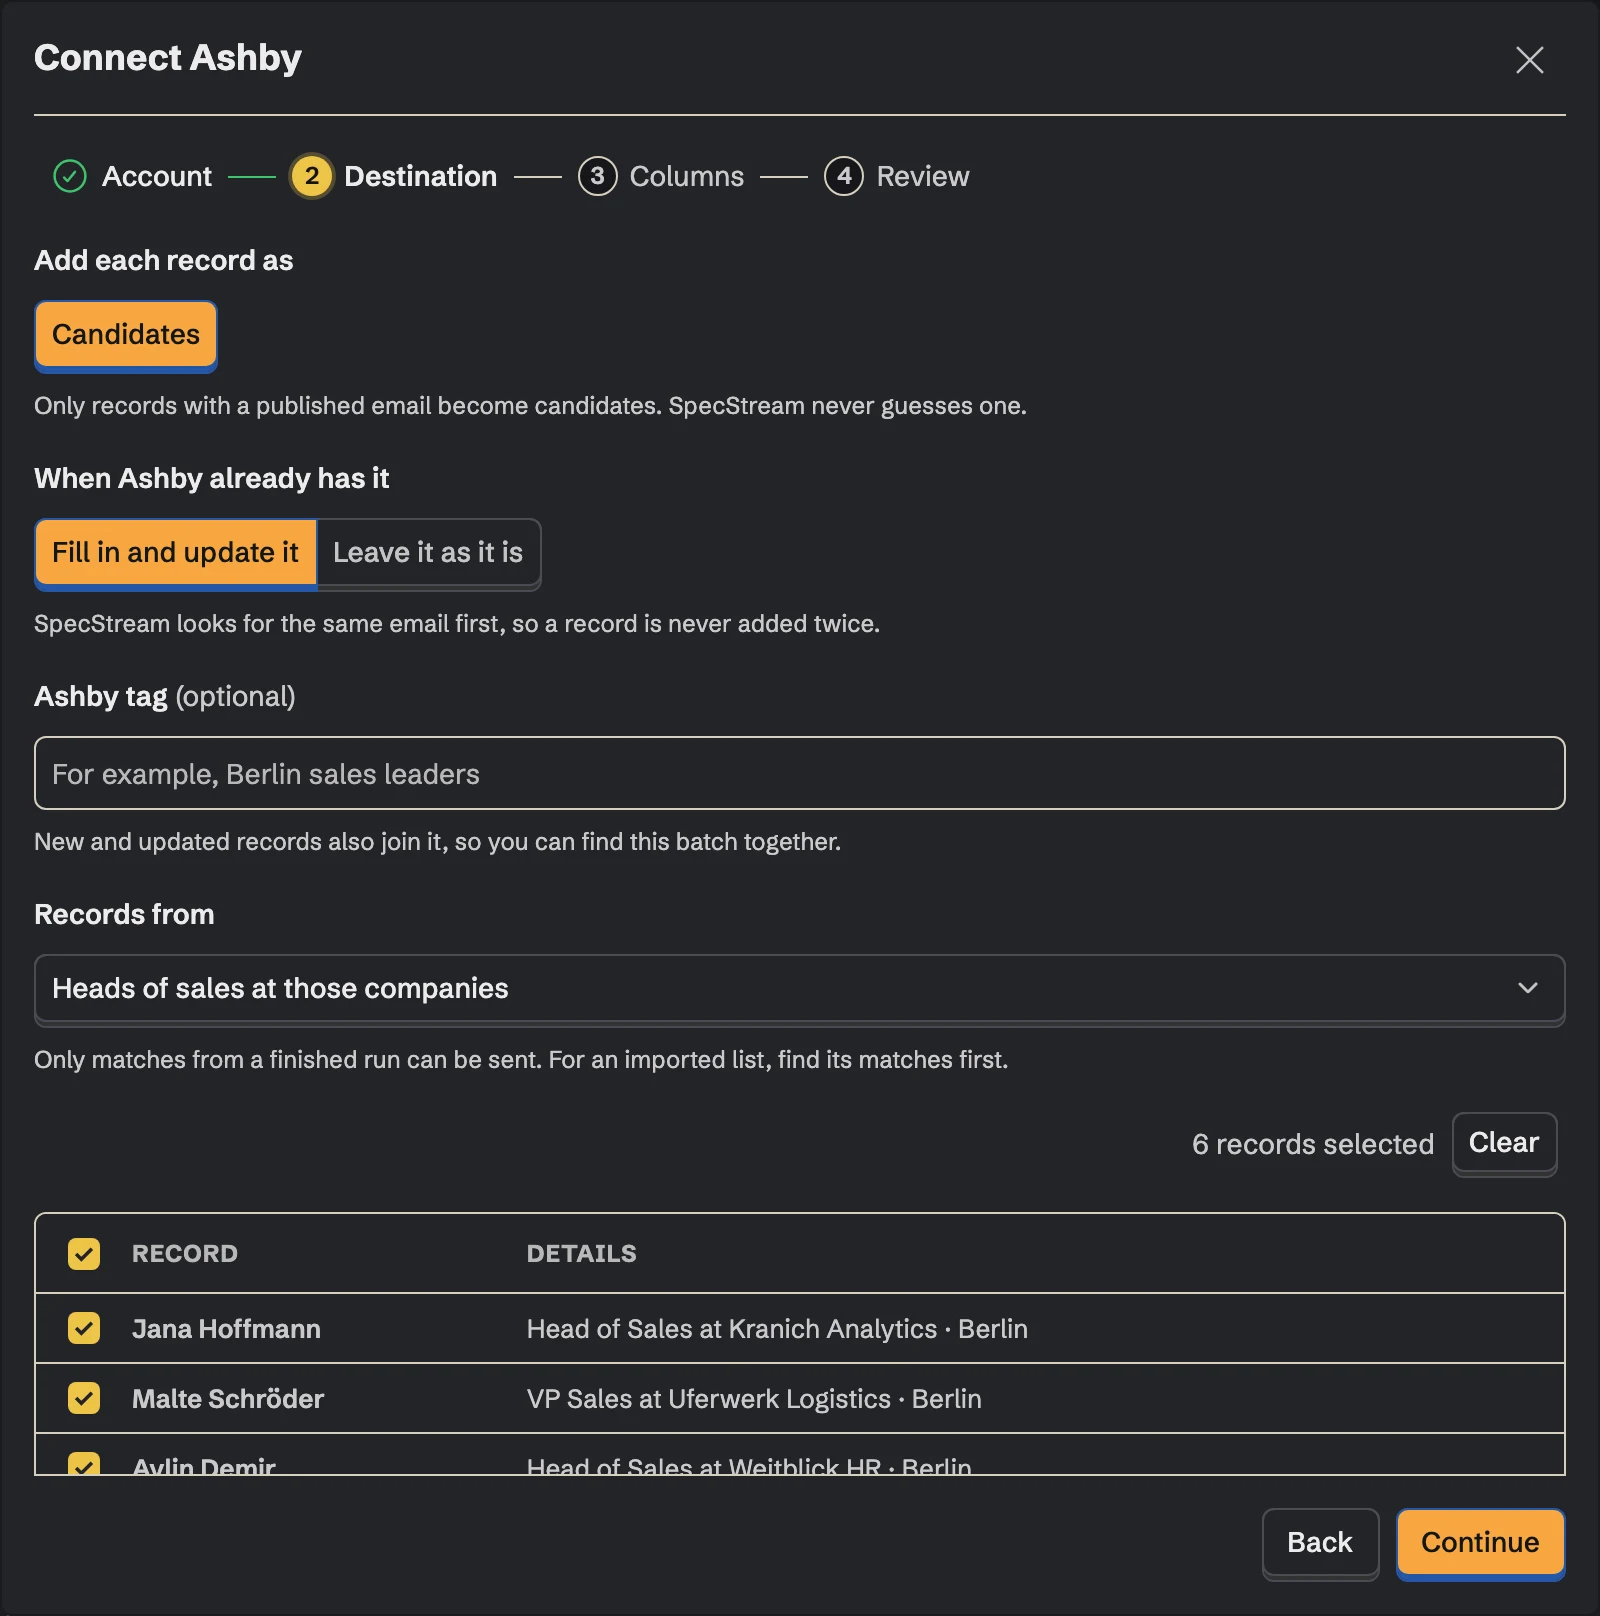Select the Destination step number 2
Screen dimensions: 1600x1616
[x=312, y=176]
